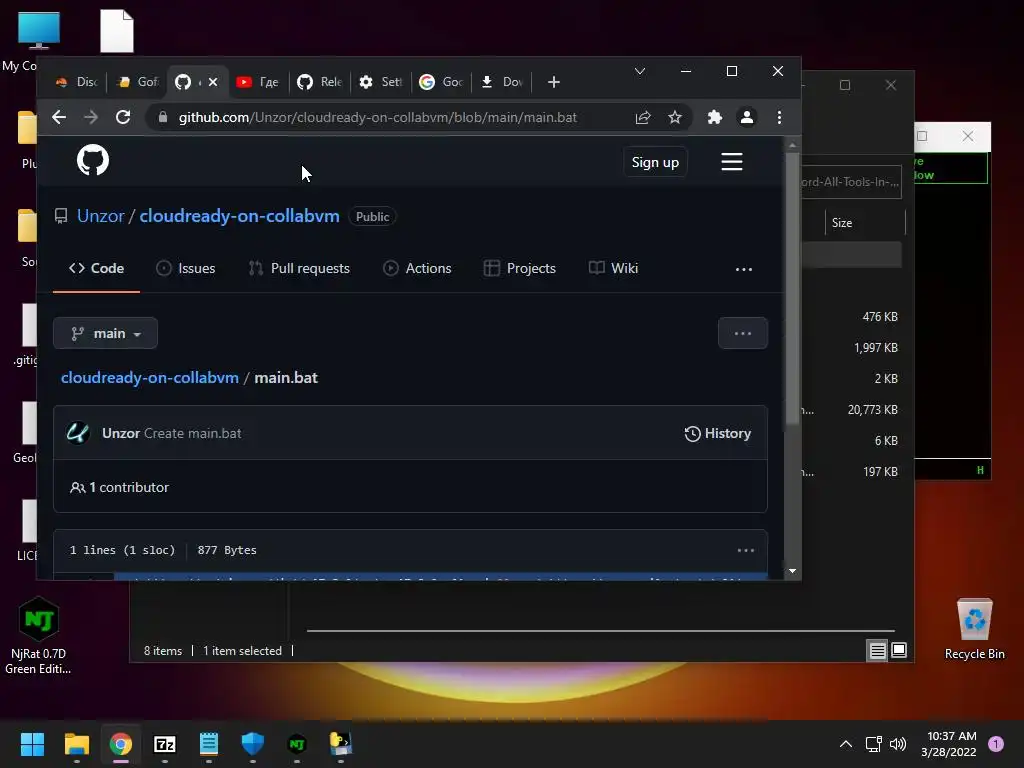Image resolution: width=1024 pixels, height=768 pixels.
Task: Reload the GitHub page
Action: [123, 118]
